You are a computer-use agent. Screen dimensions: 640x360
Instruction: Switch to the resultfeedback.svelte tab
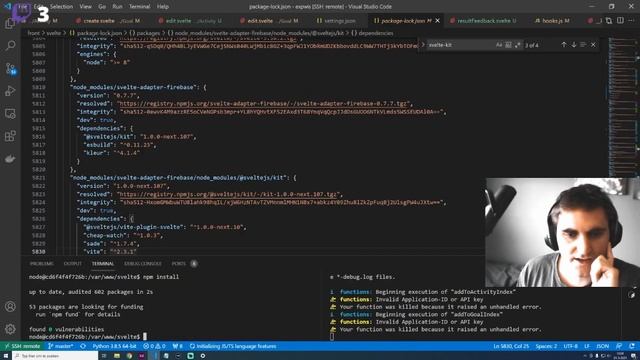pyautogui.click(x=484, y=20)
